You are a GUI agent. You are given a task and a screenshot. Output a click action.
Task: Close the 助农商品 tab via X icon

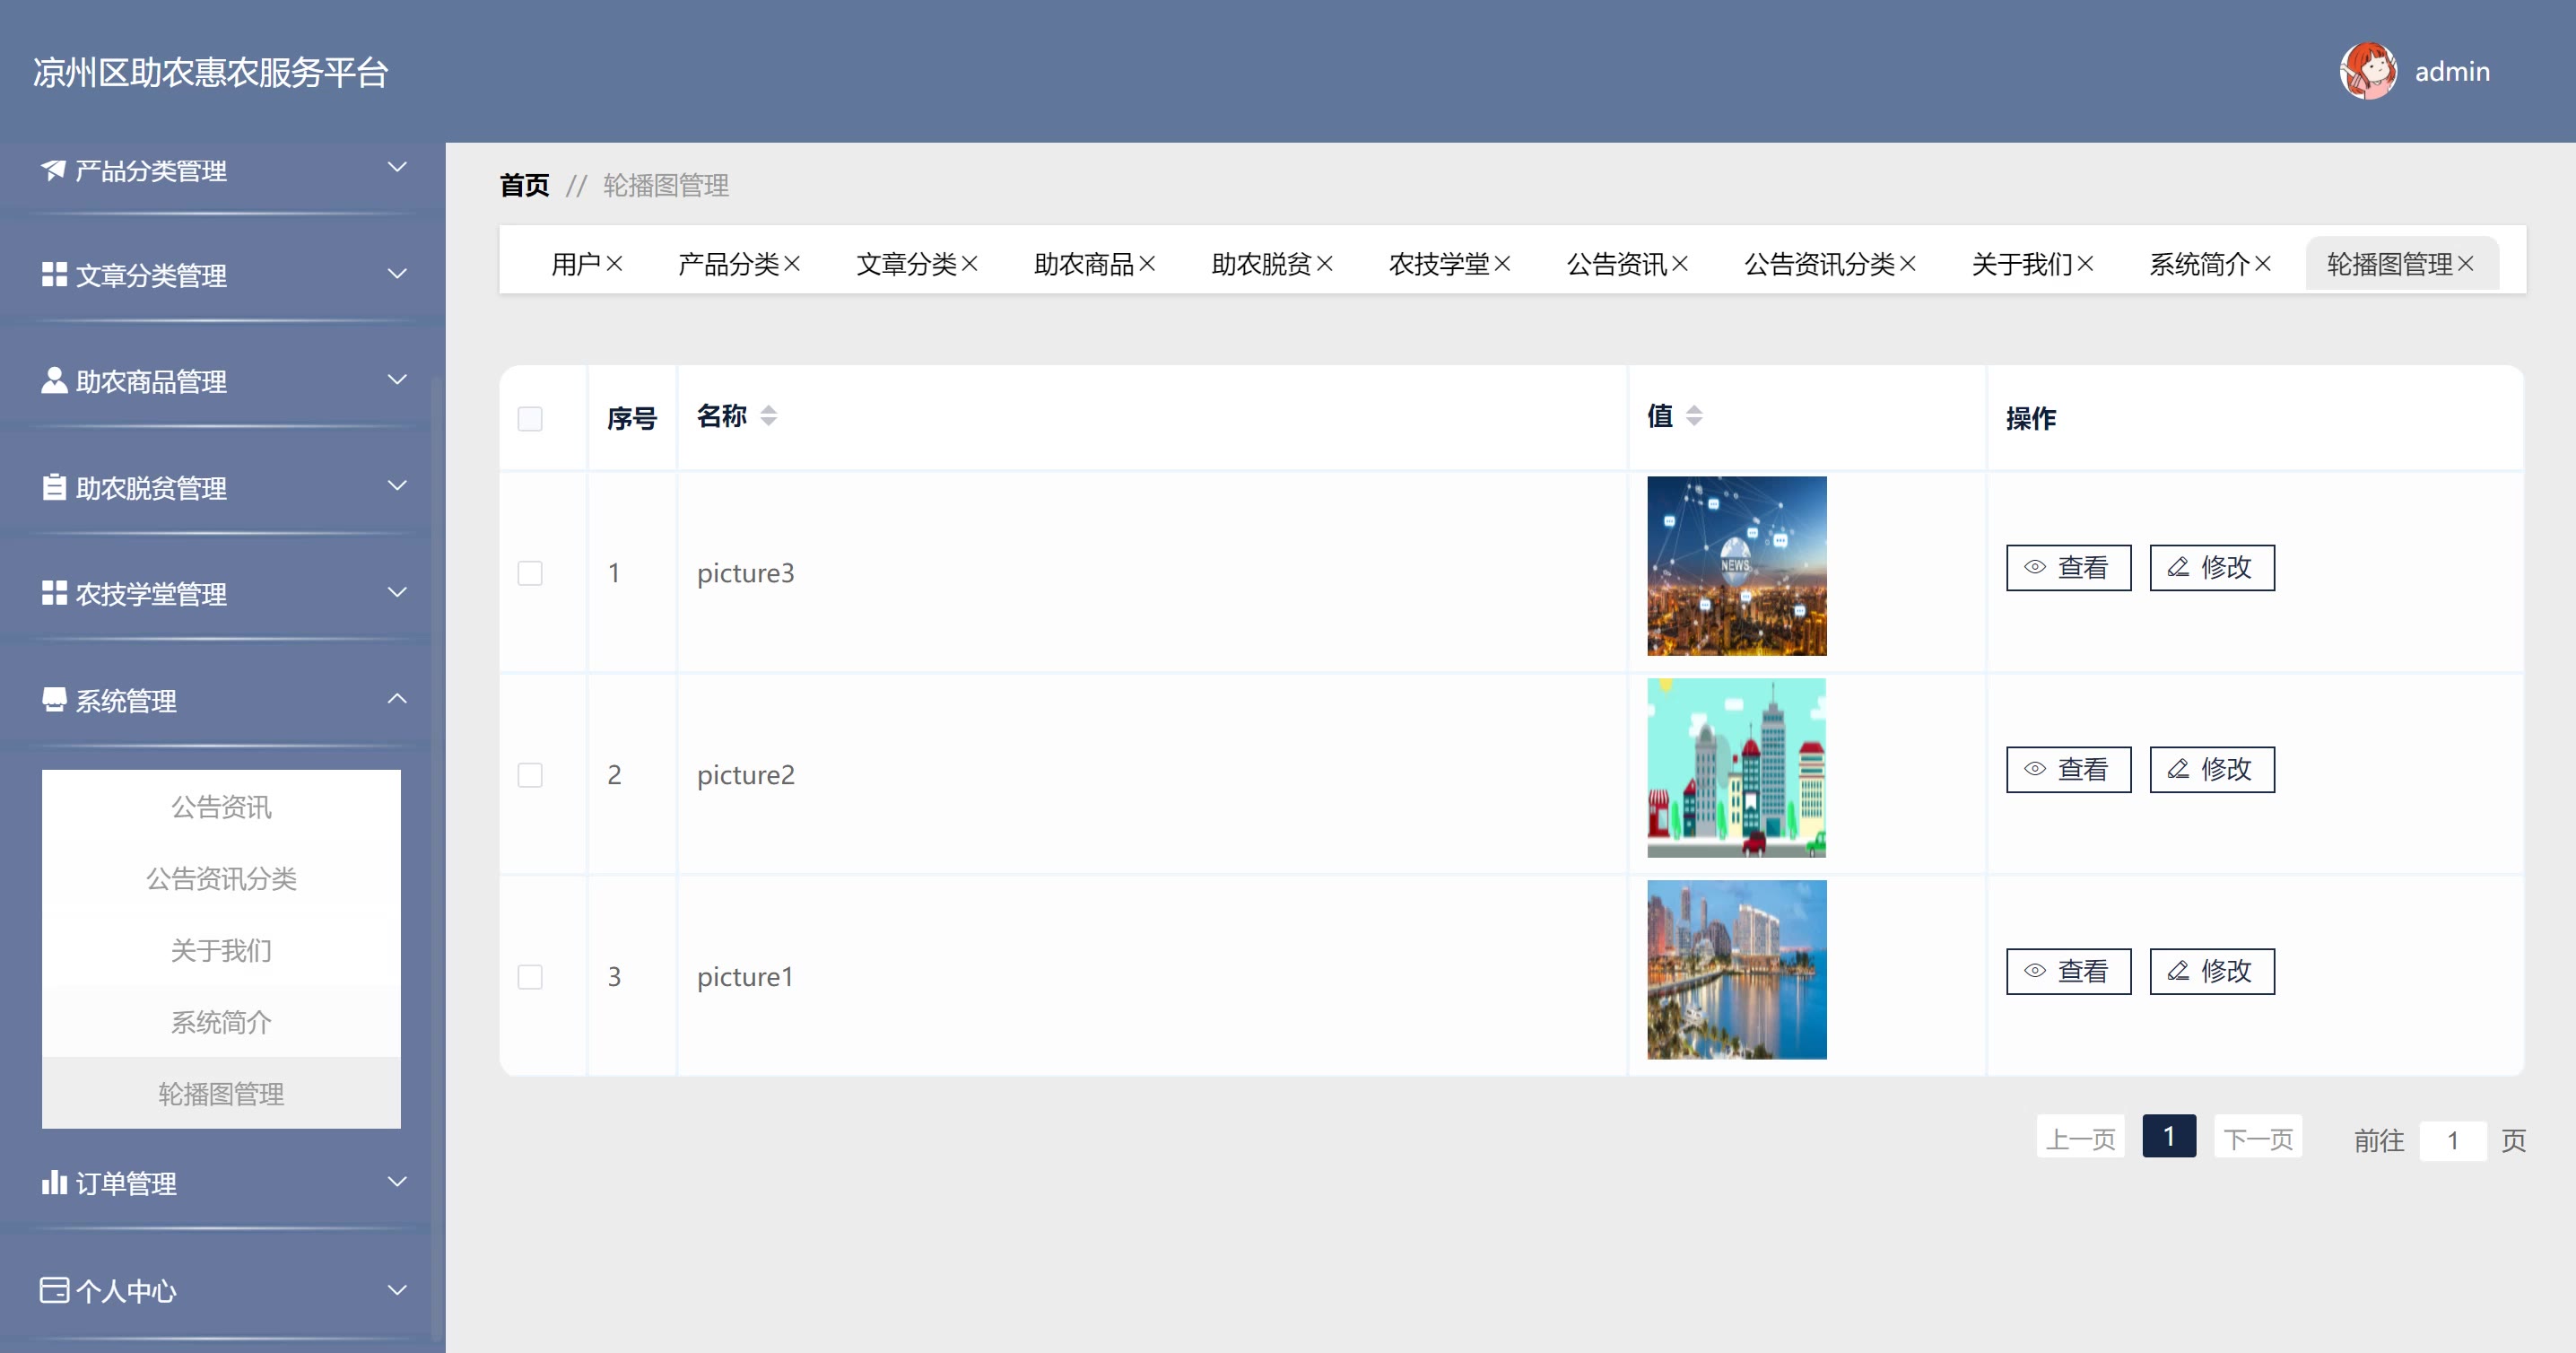click(1147, 264)
